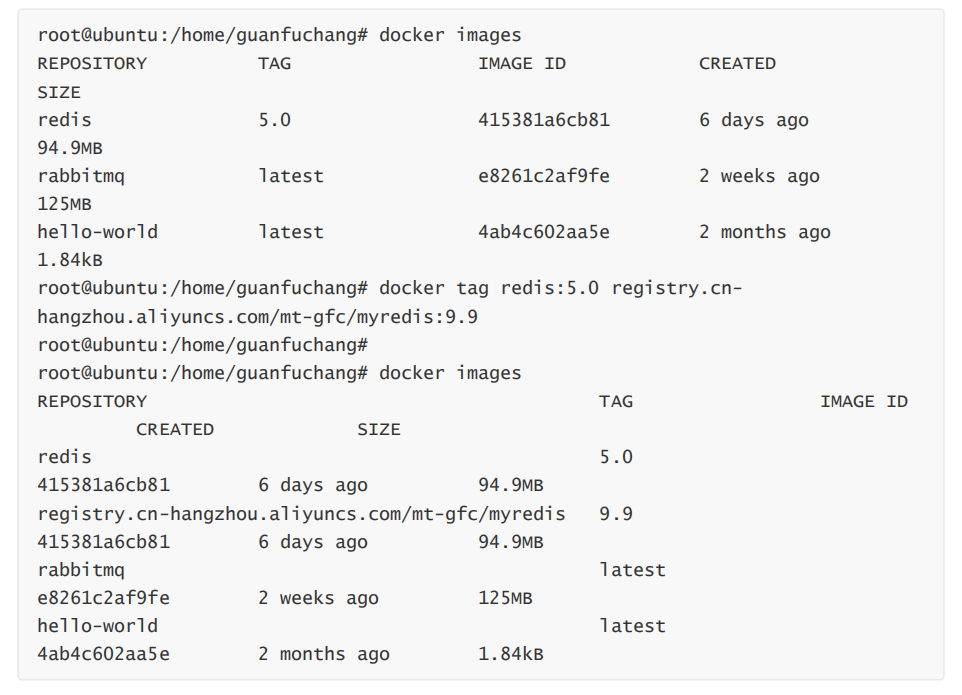962x695 pixels.
Task: Select hello-world repository in the first listing
Action: click(98, 232)
